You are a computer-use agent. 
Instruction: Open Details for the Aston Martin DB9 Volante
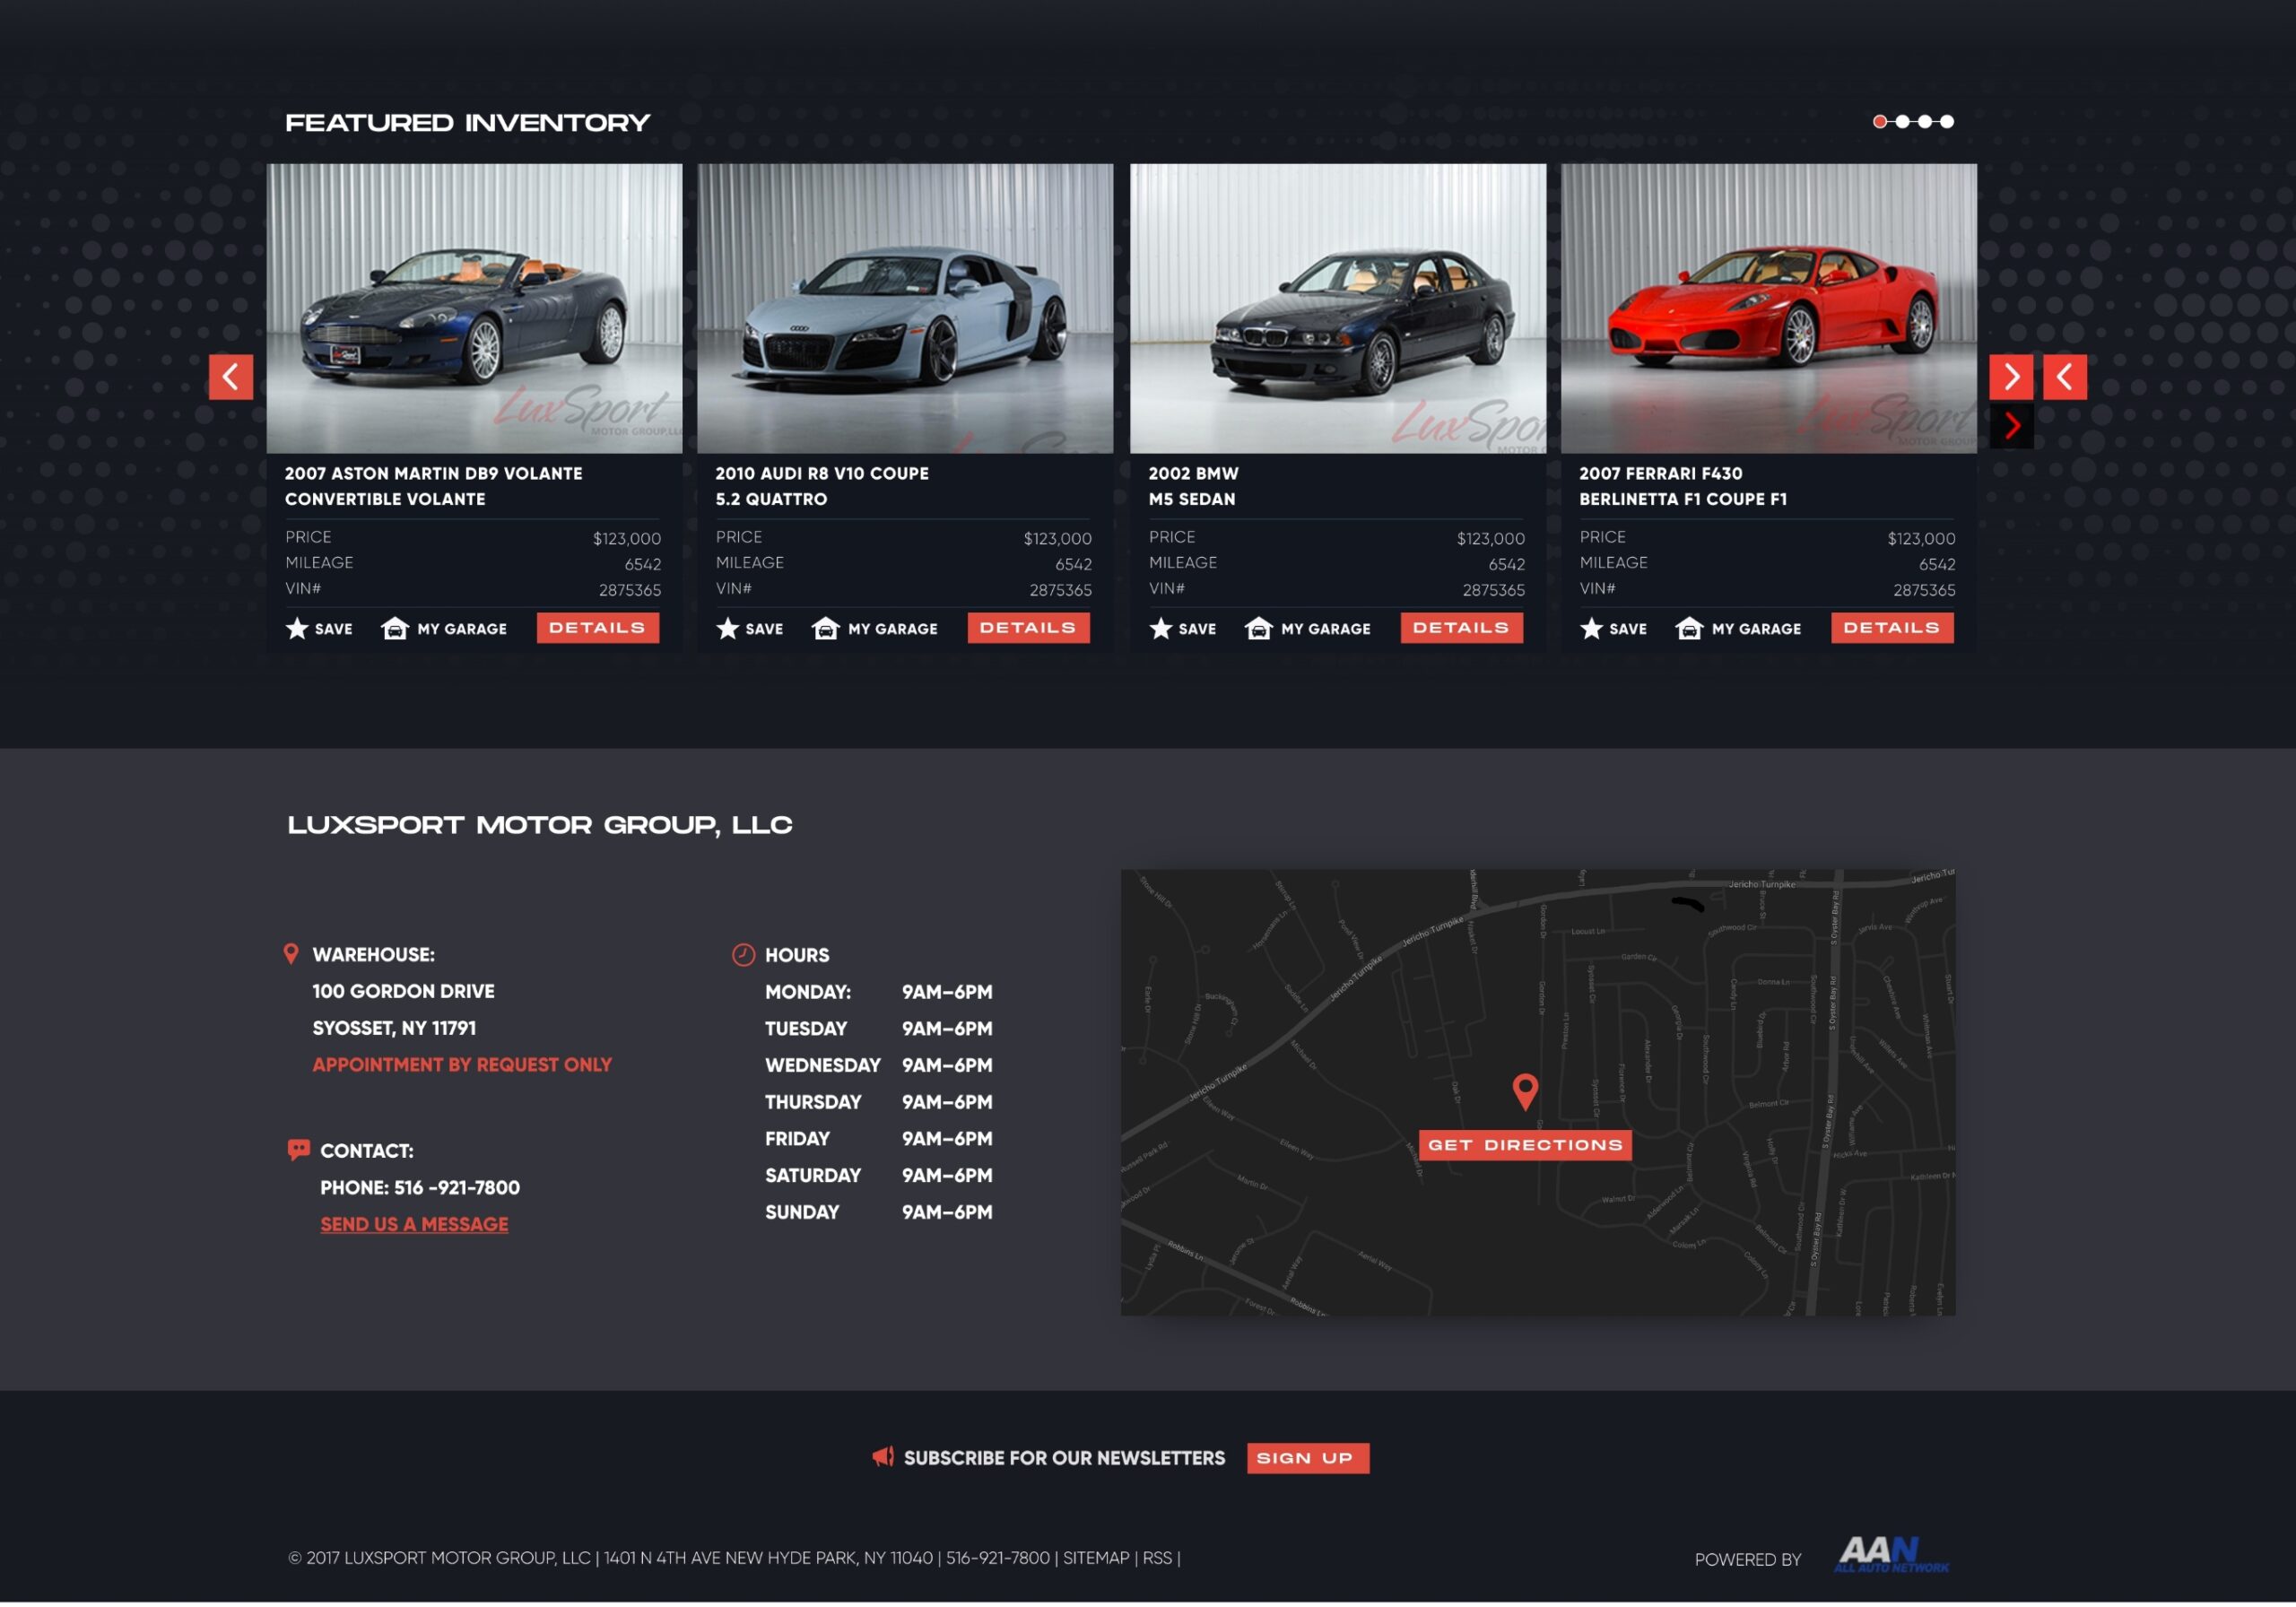[598, 628]
